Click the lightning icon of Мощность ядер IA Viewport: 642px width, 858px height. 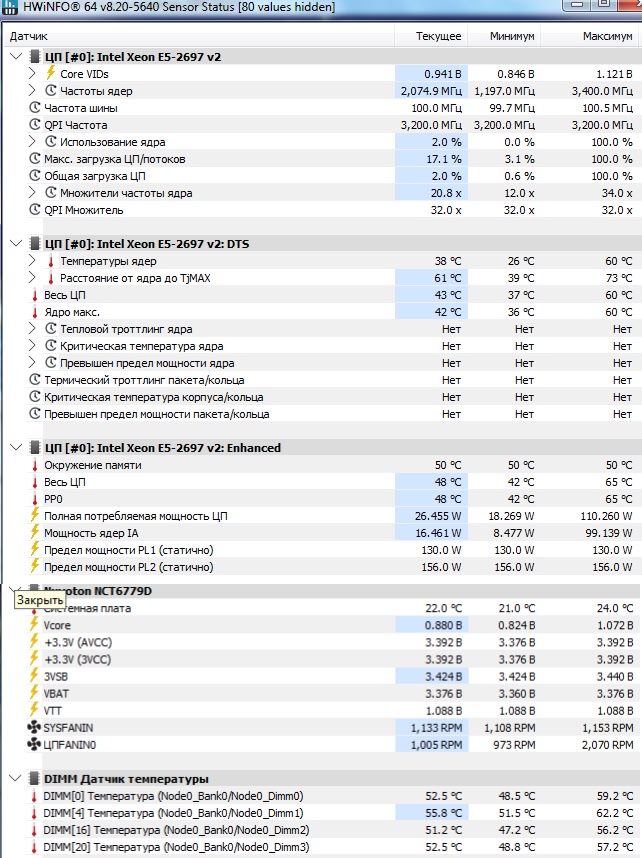(34, 532)
